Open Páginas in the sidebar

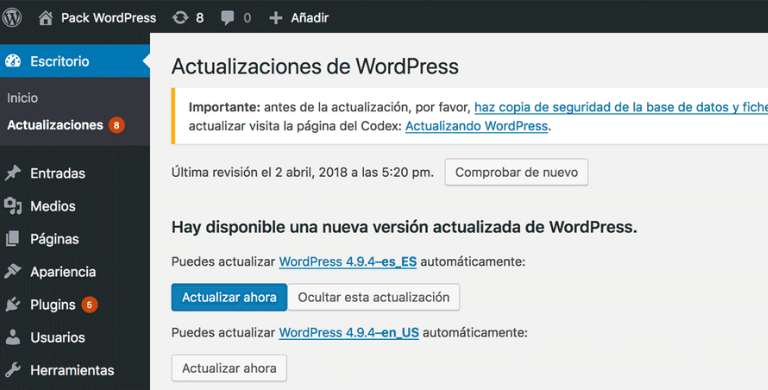coord(54,239)
